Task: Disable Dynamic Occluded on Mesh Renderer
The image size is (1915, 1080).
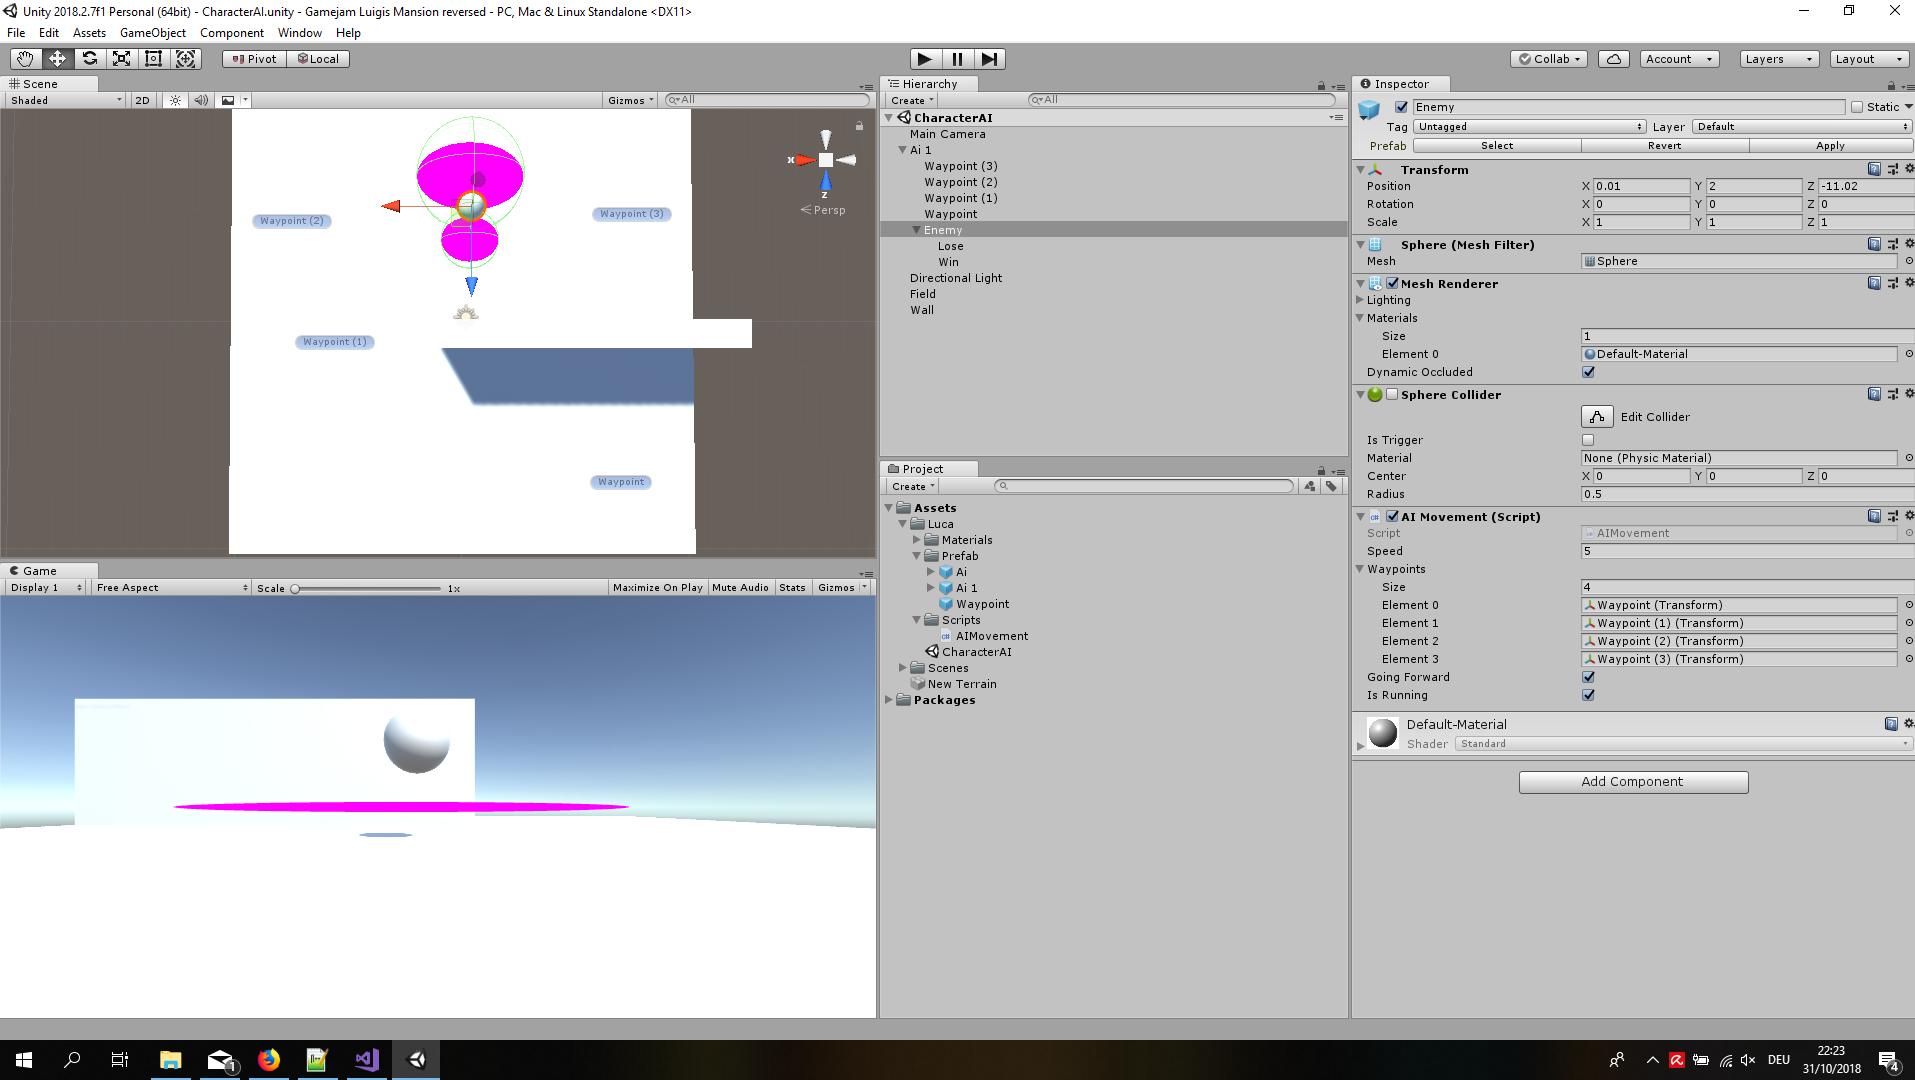Action: [1588, 371]
